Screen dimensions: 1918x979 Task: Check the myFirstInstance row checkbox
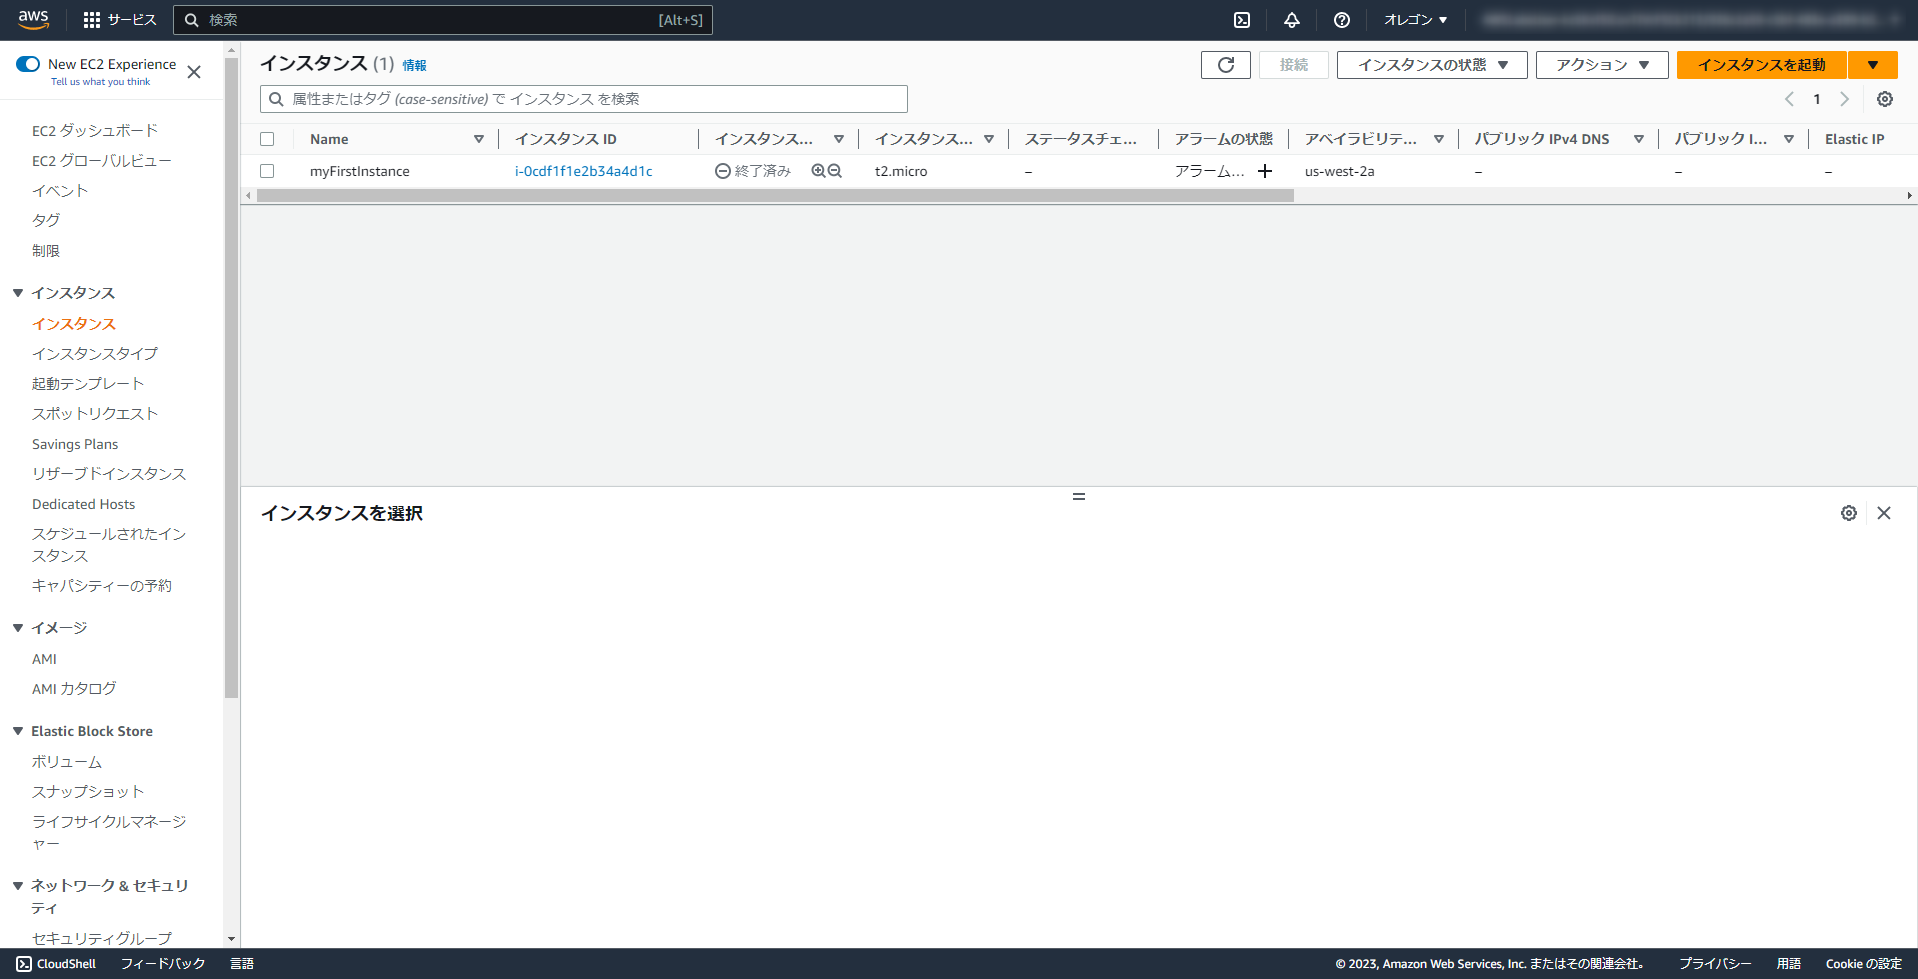[x=267, y=171]
